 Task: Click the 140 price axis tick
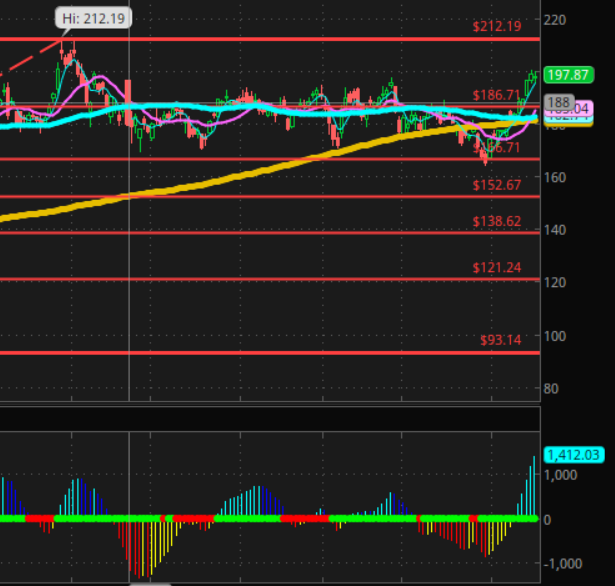coord(555,230)
